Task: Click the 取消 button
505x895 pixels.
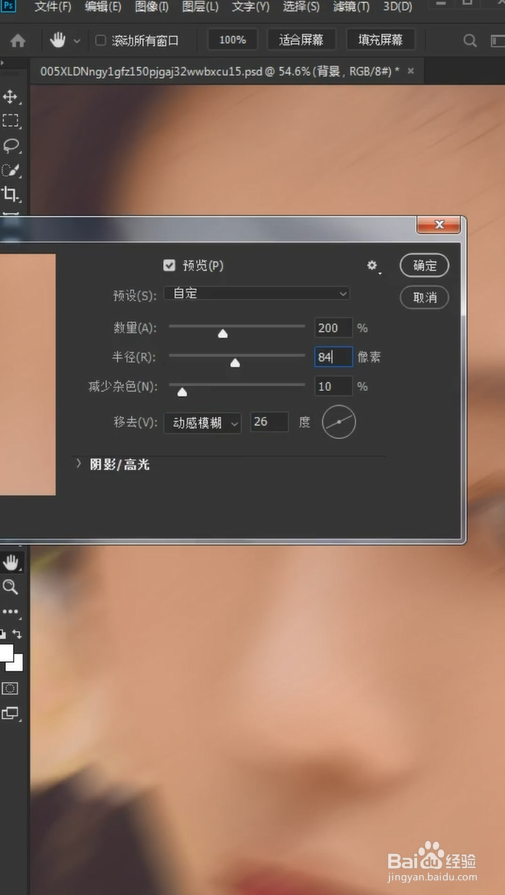Action: click(x=425, y=297)
